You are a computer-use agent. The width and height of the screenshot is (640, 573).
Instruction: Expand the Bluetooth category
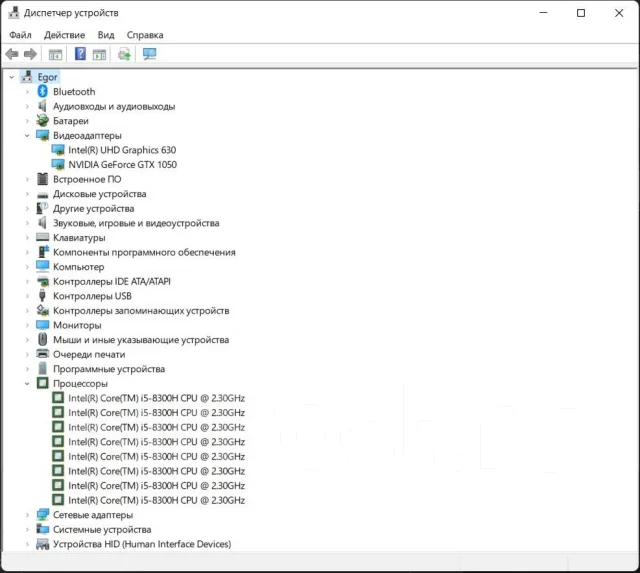27,91
